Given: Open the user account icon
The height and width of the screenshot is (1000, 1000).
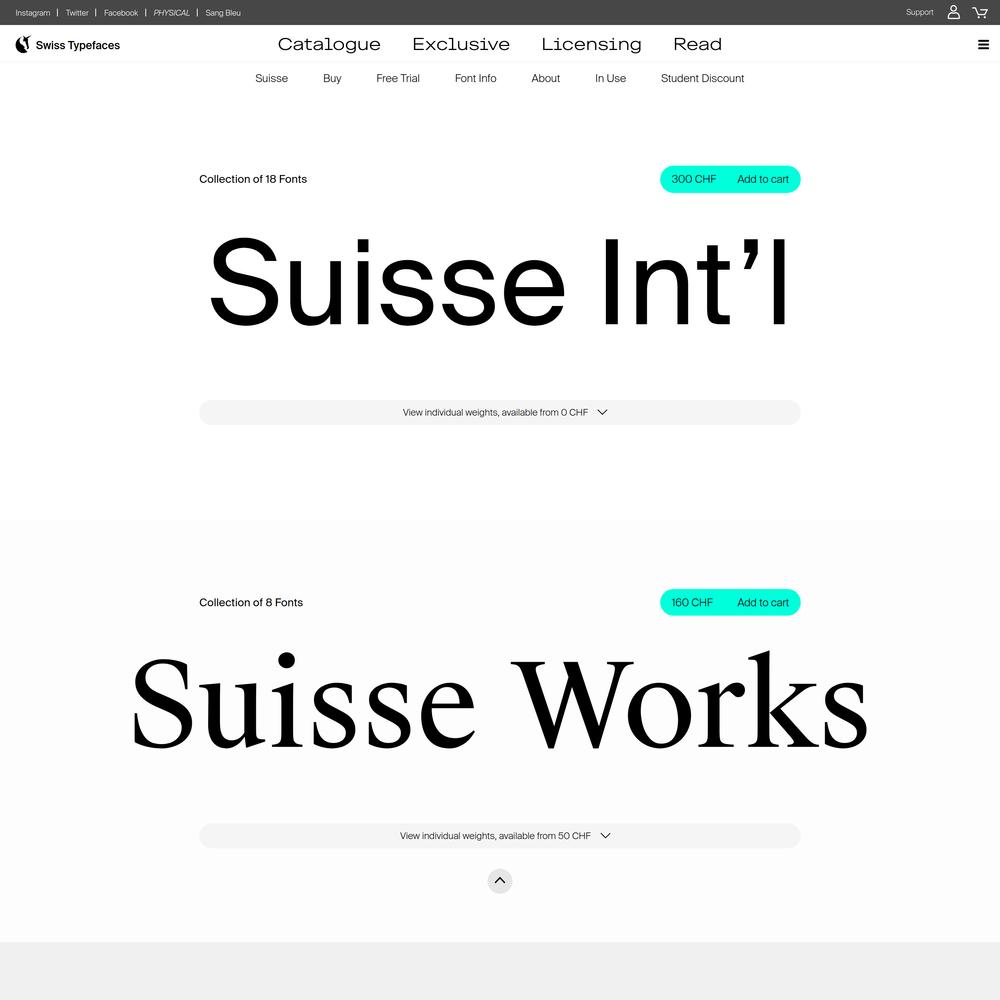Looking at the screenshot, I should (x=953, y=12).
